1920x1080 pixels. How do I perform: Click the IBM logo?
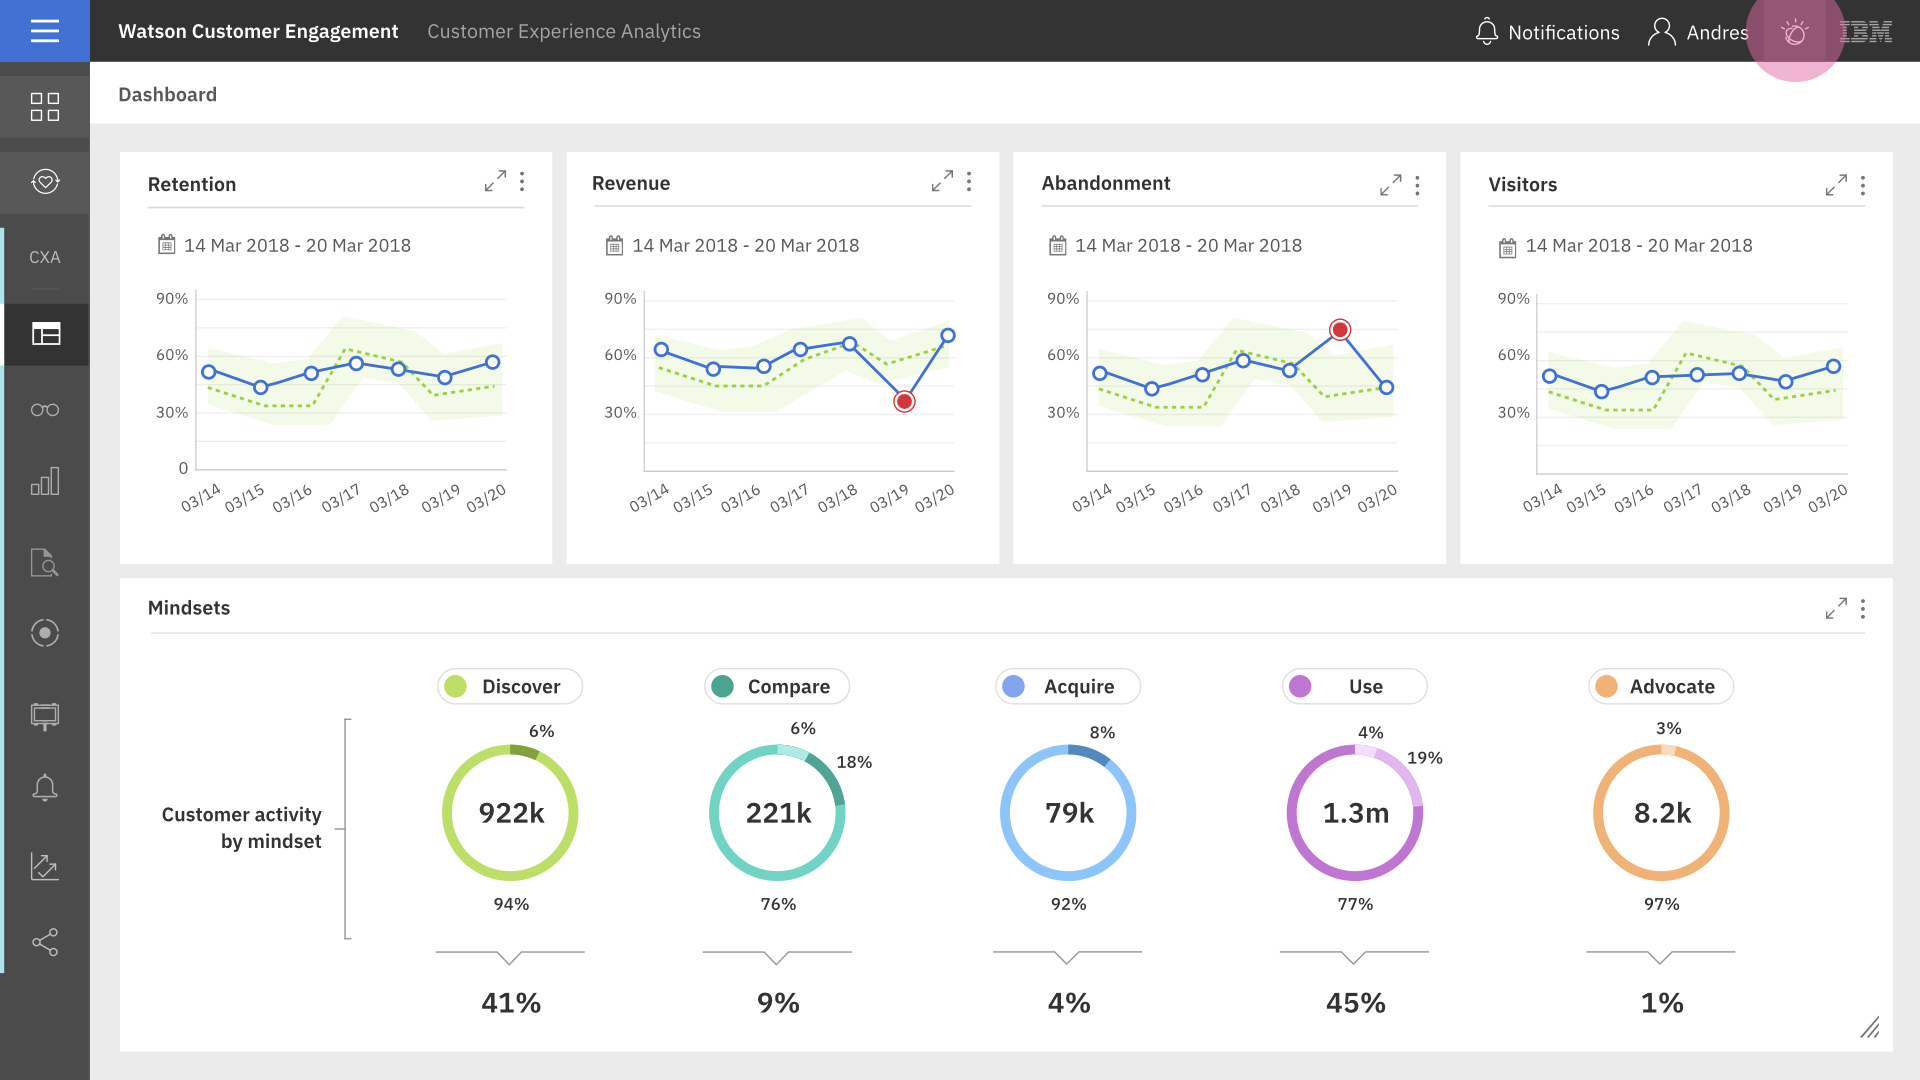point(1866,32)
